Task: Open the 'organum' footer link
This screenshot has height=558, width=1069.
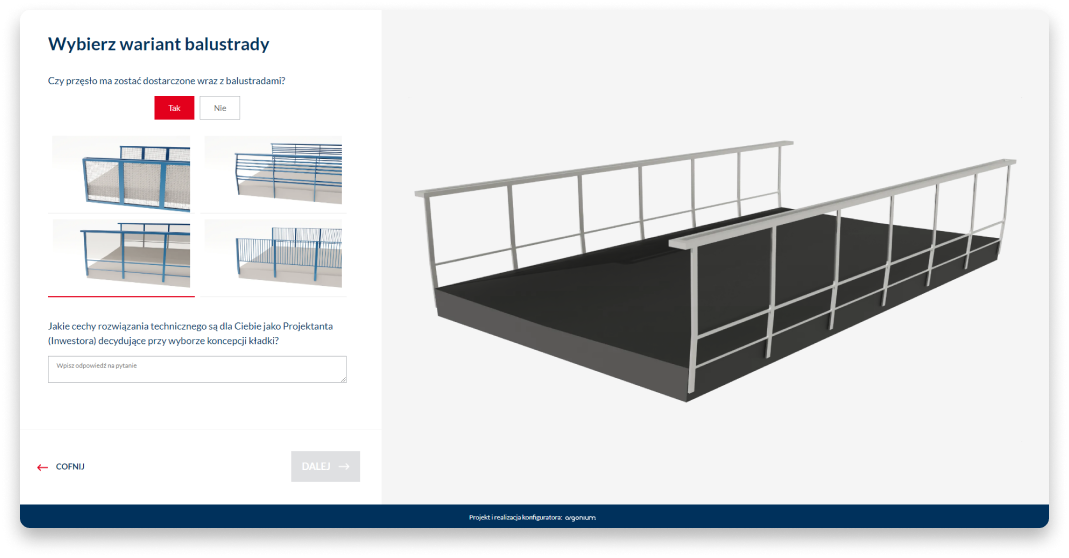Action: (x=580, y=517)
